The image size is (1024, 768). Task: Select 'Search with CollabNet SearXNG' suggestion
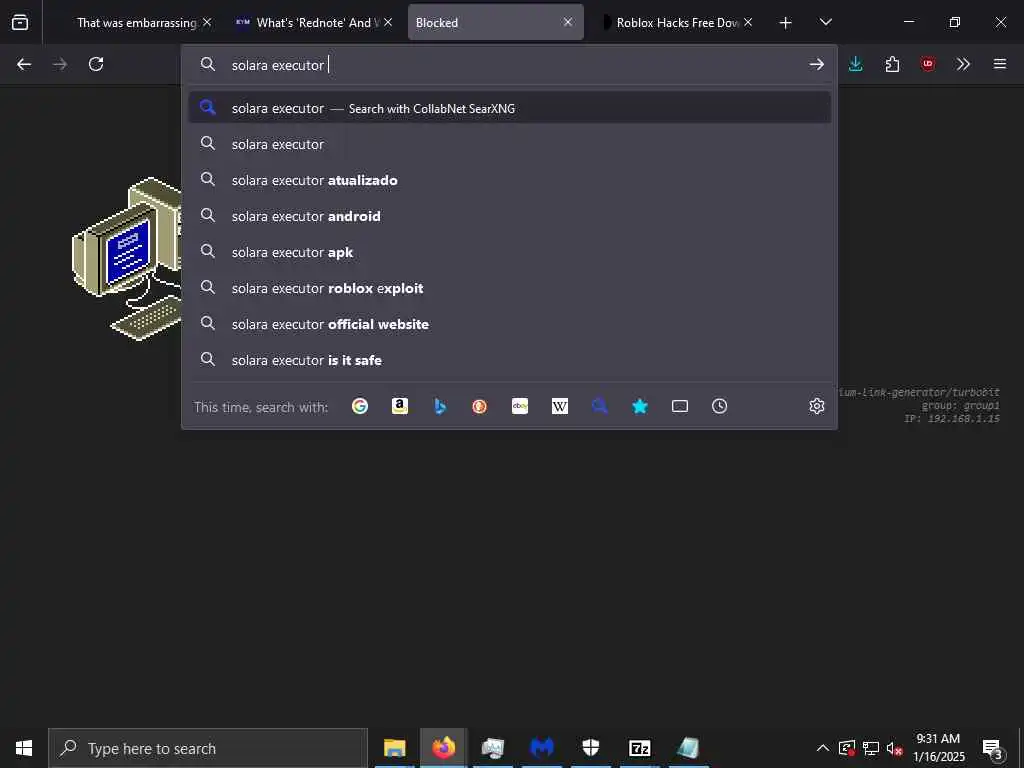coord(509,108)
